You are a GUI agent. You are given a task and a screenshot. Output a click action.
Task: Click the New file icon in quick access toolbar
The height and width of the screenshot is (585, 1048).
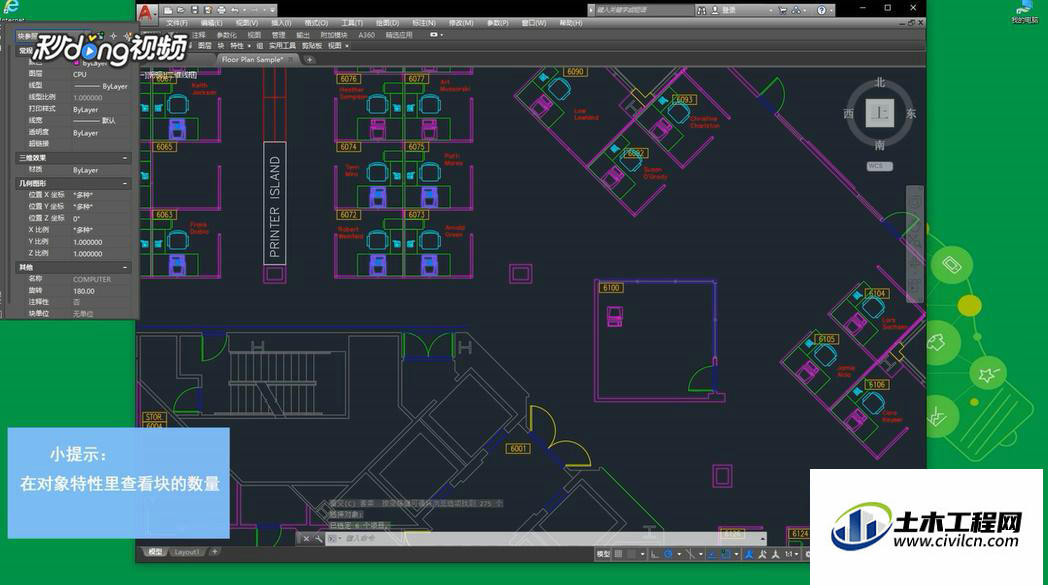(x=168, y=10)
